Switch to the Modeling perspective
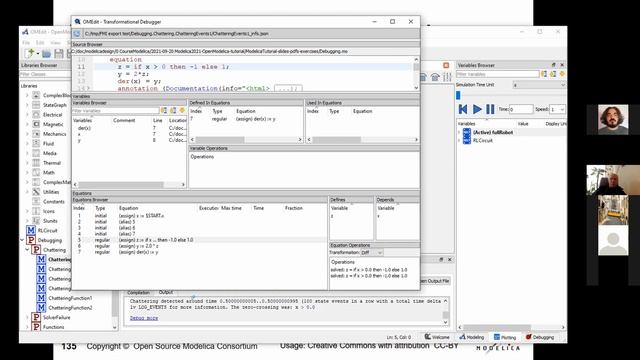Image resolution: width=640 pixels, height=360 pixels. [472, 337]
